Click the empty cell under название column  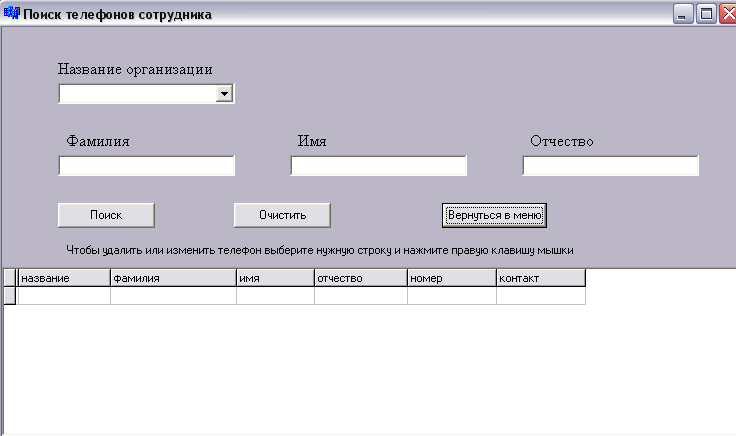point(64,296)
